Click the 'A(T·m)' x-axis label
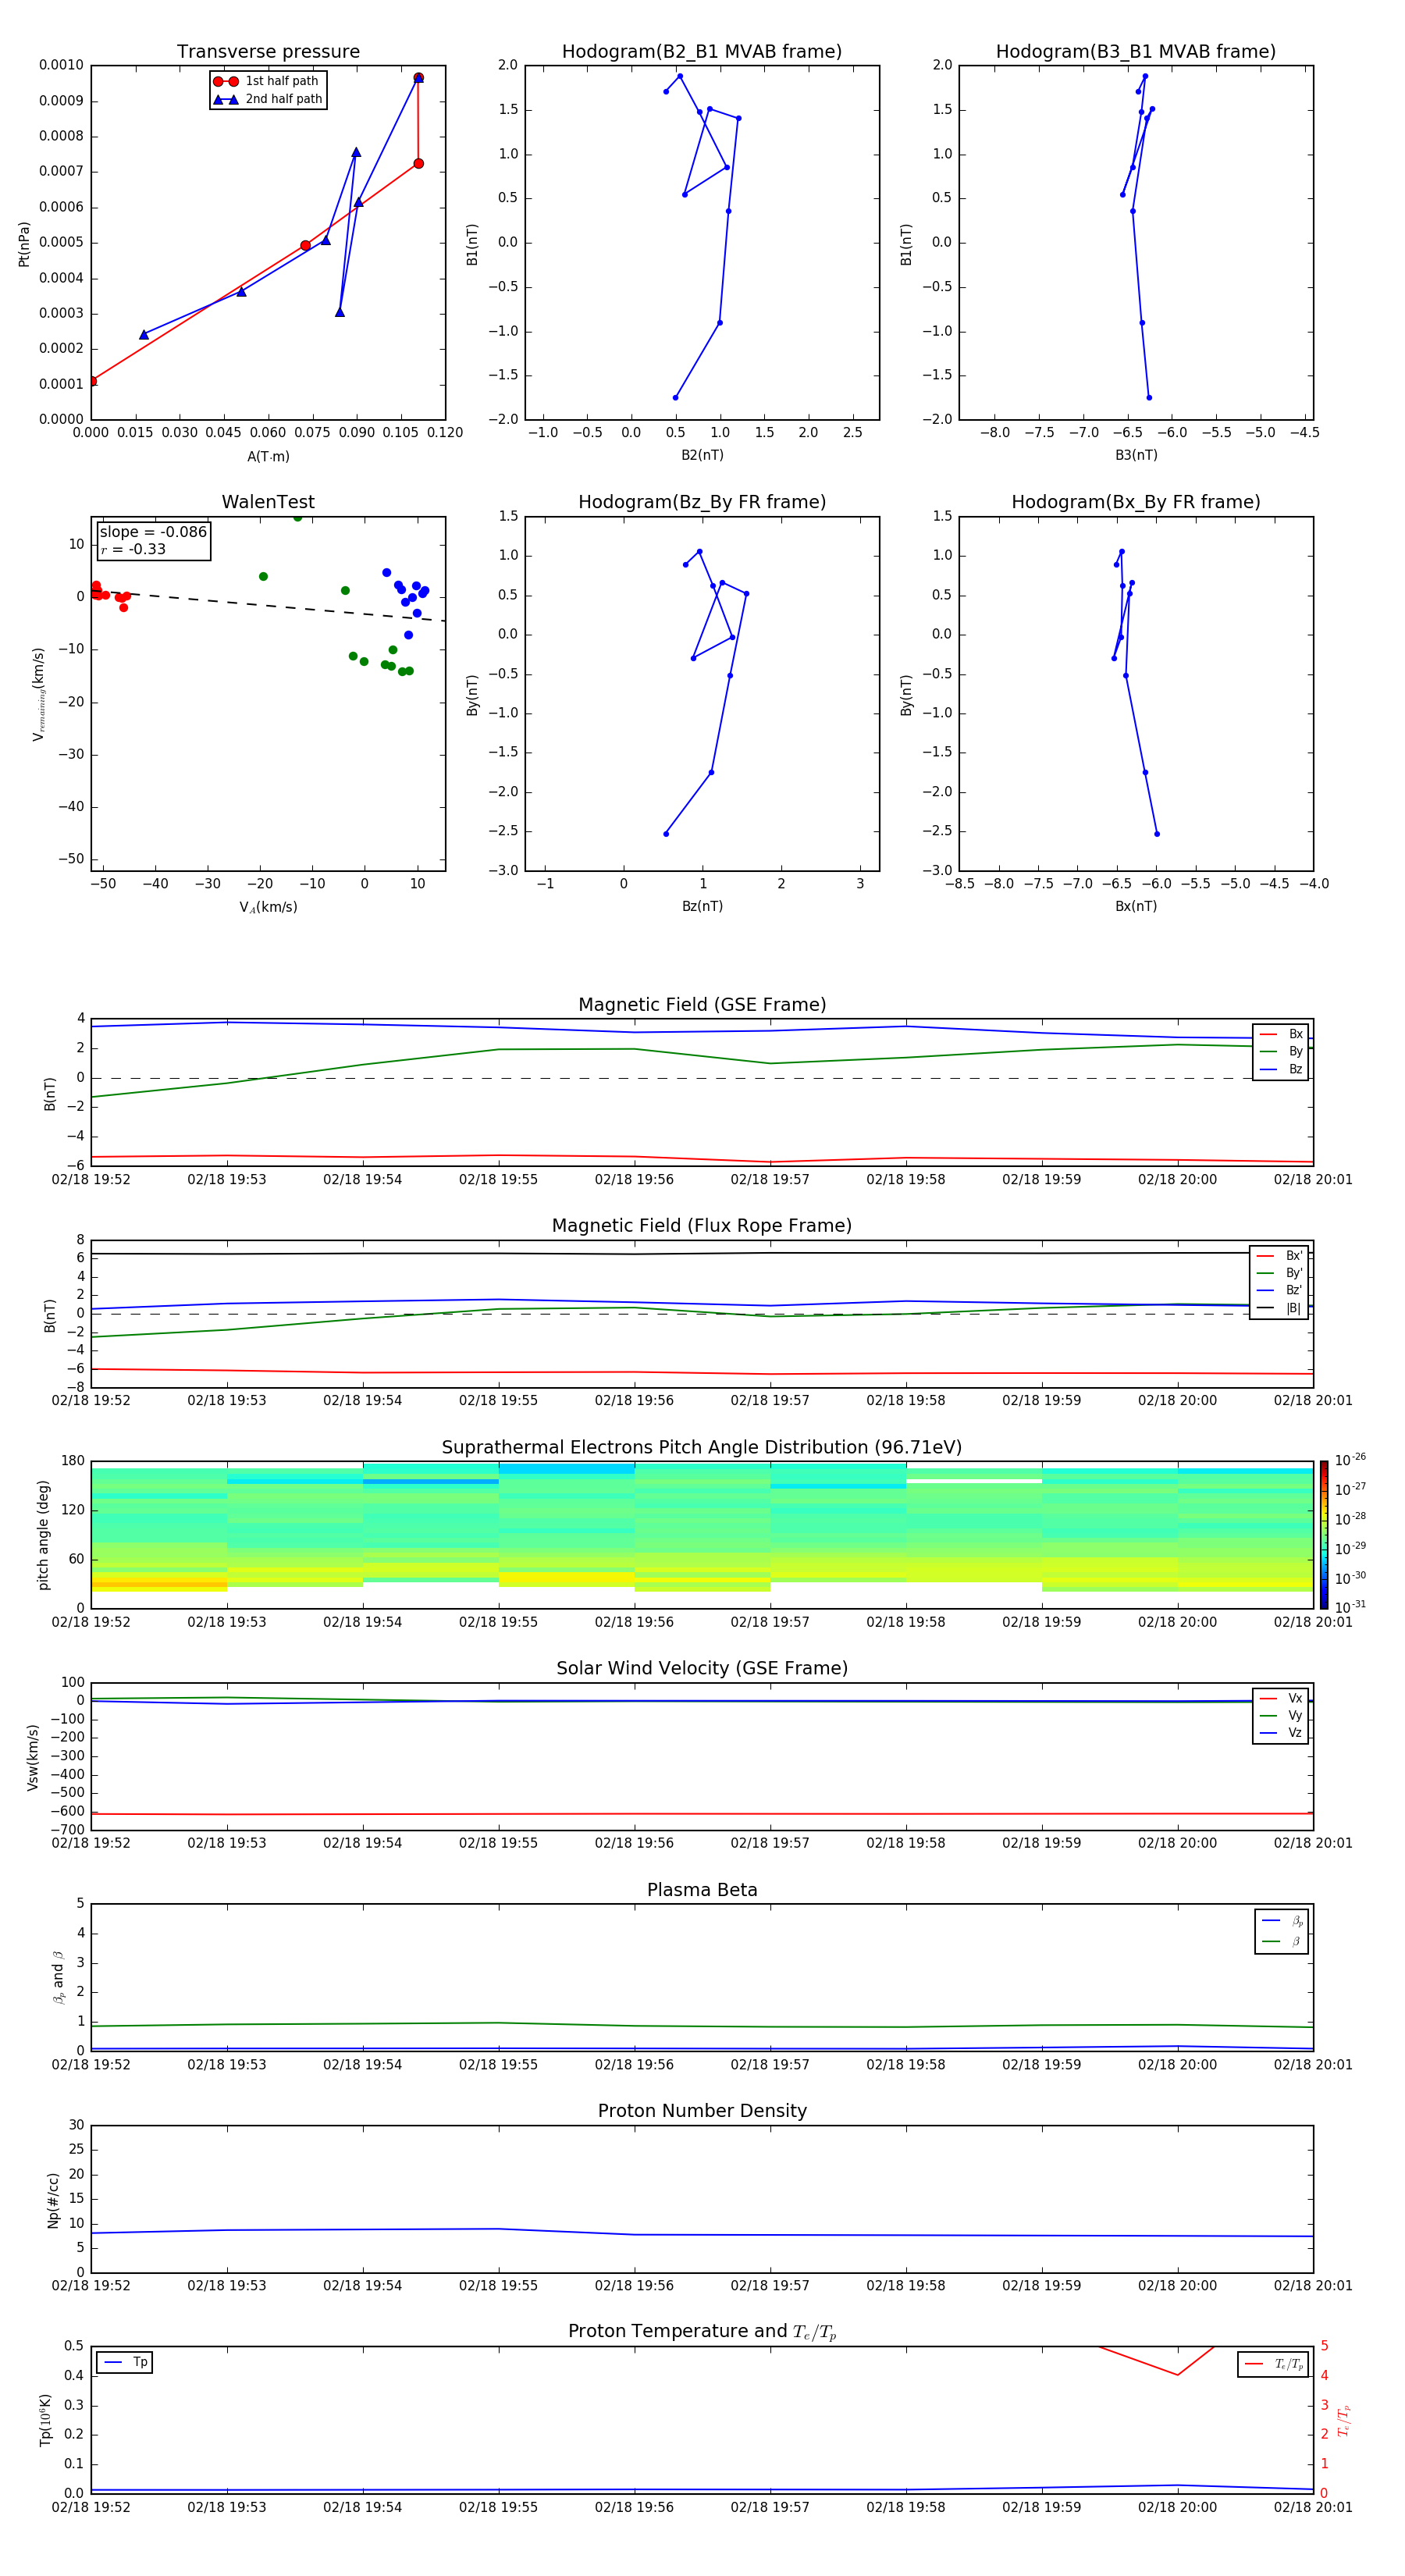The image size is (1405, 2576). pyautogui.click(x=268, y=457)
